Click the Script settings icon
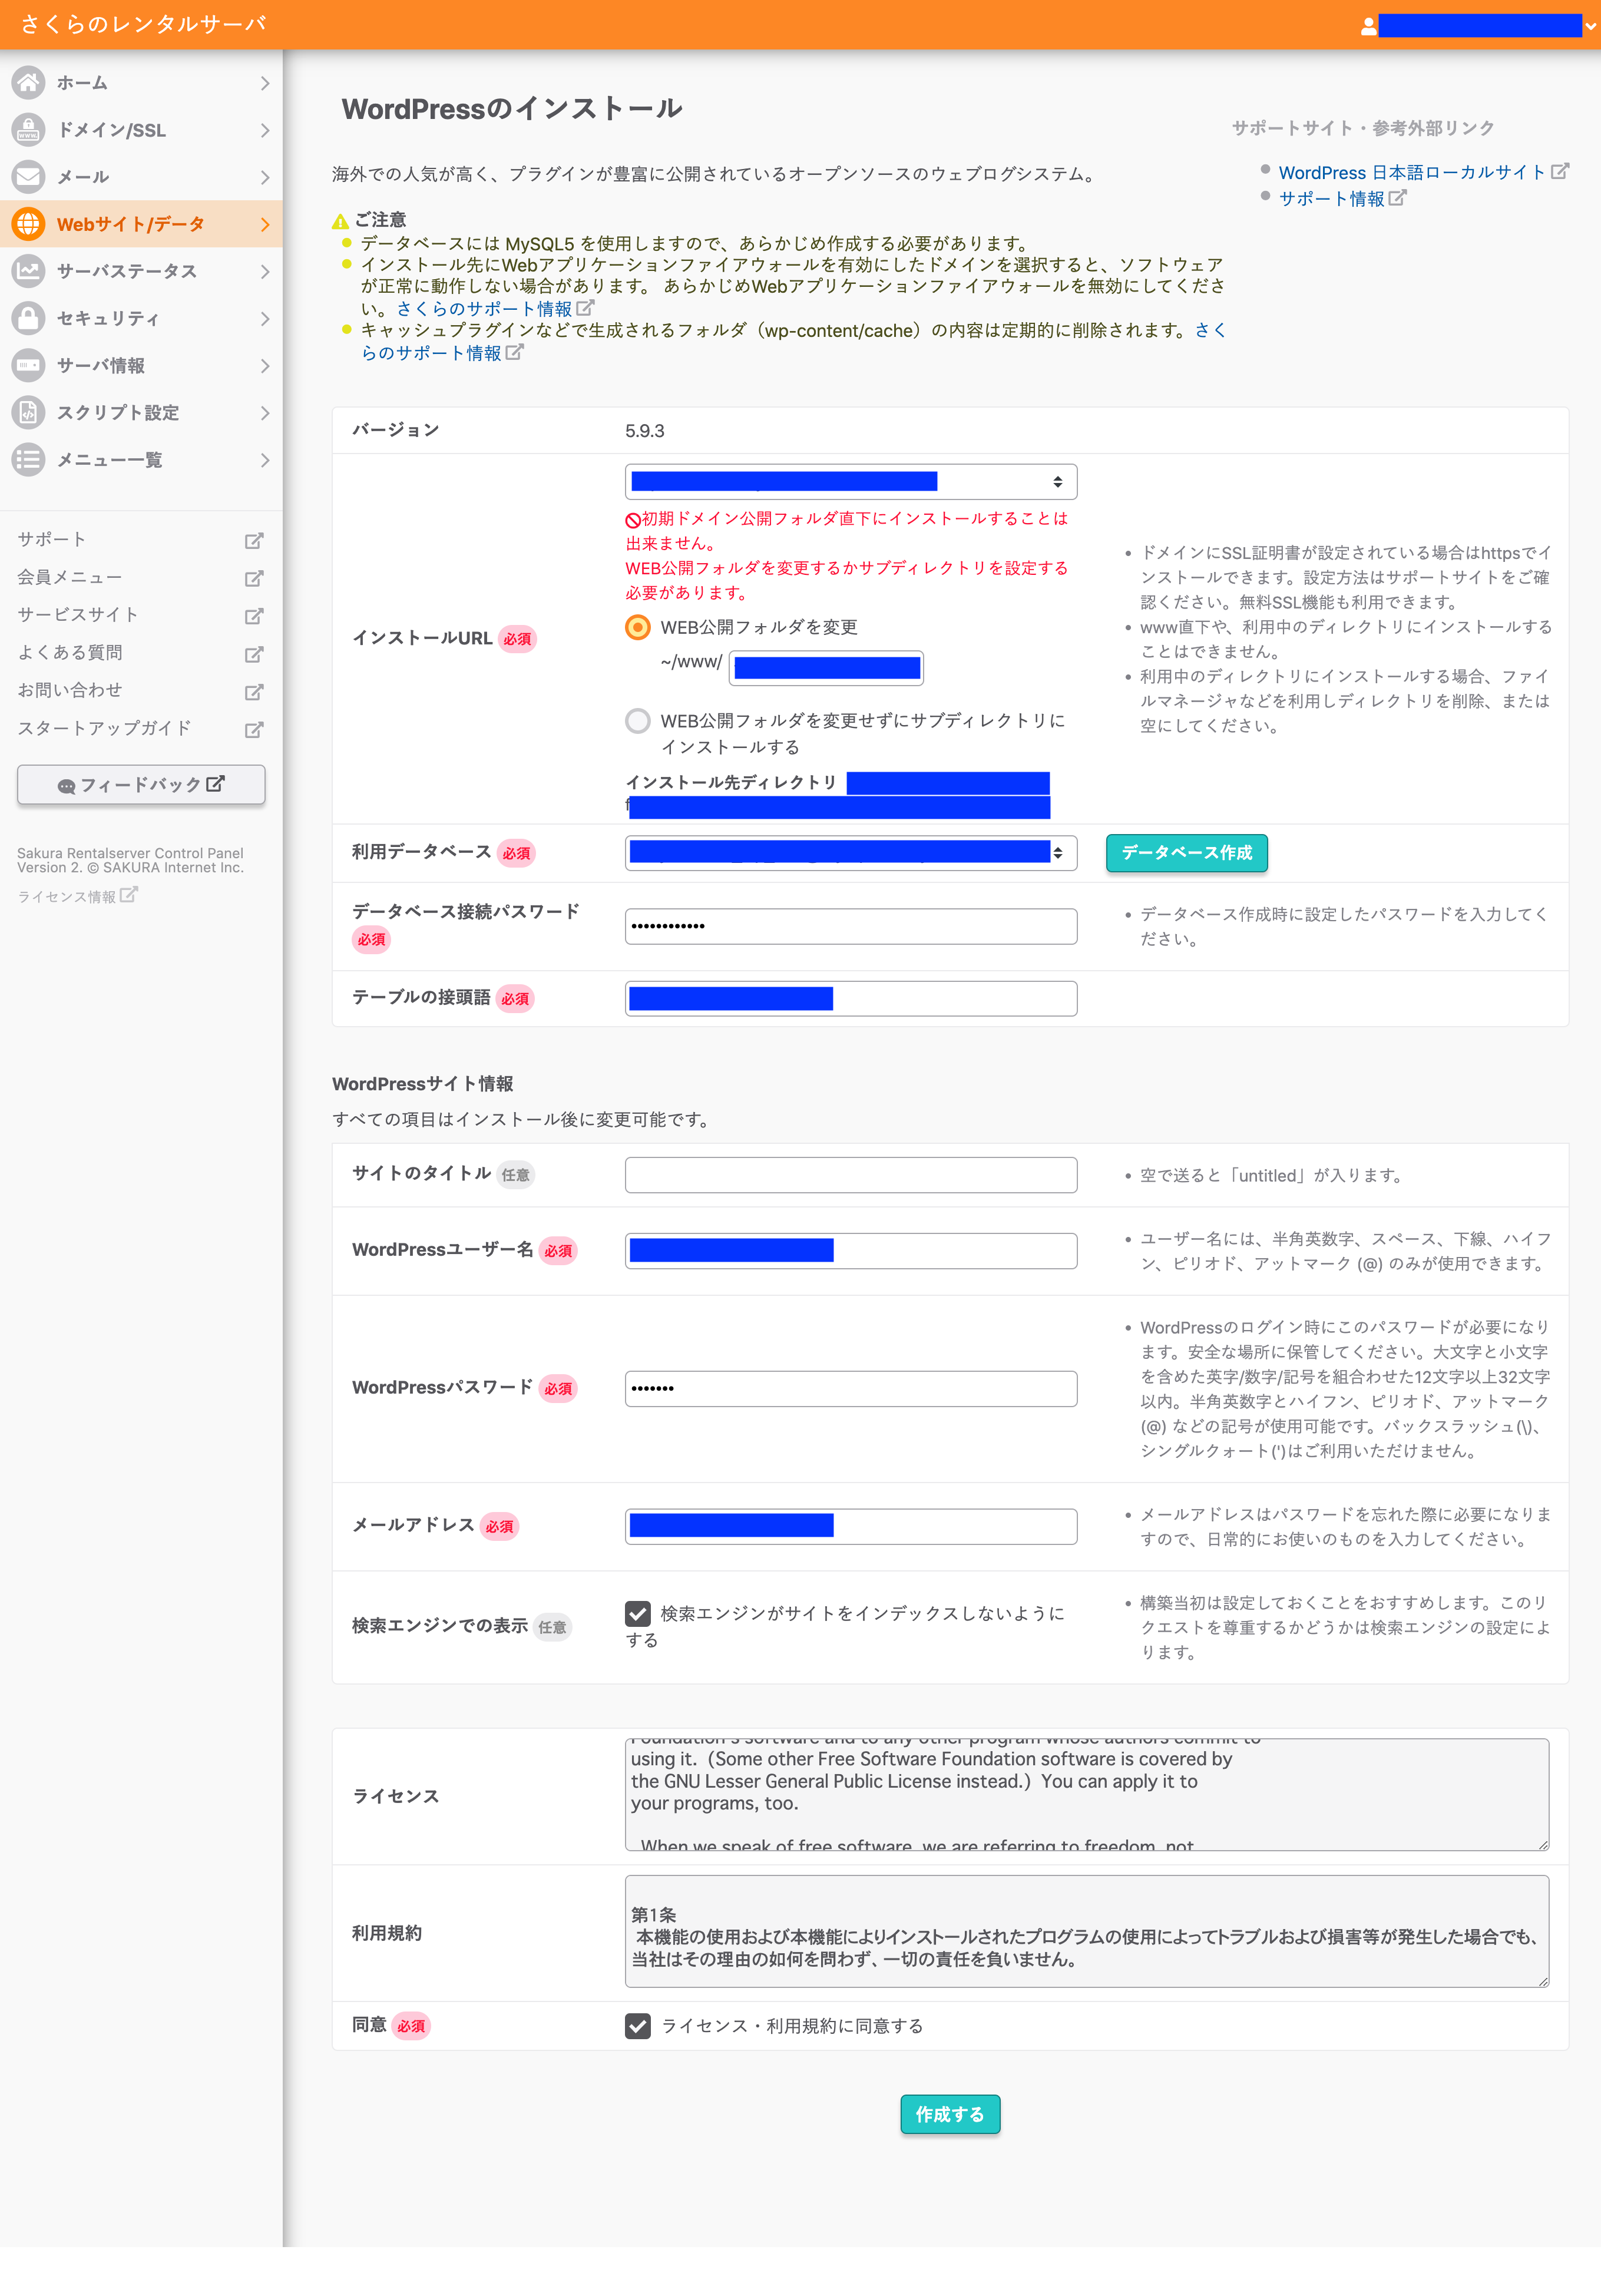Screen dimensions: 1601x2296 coord(28,411)
